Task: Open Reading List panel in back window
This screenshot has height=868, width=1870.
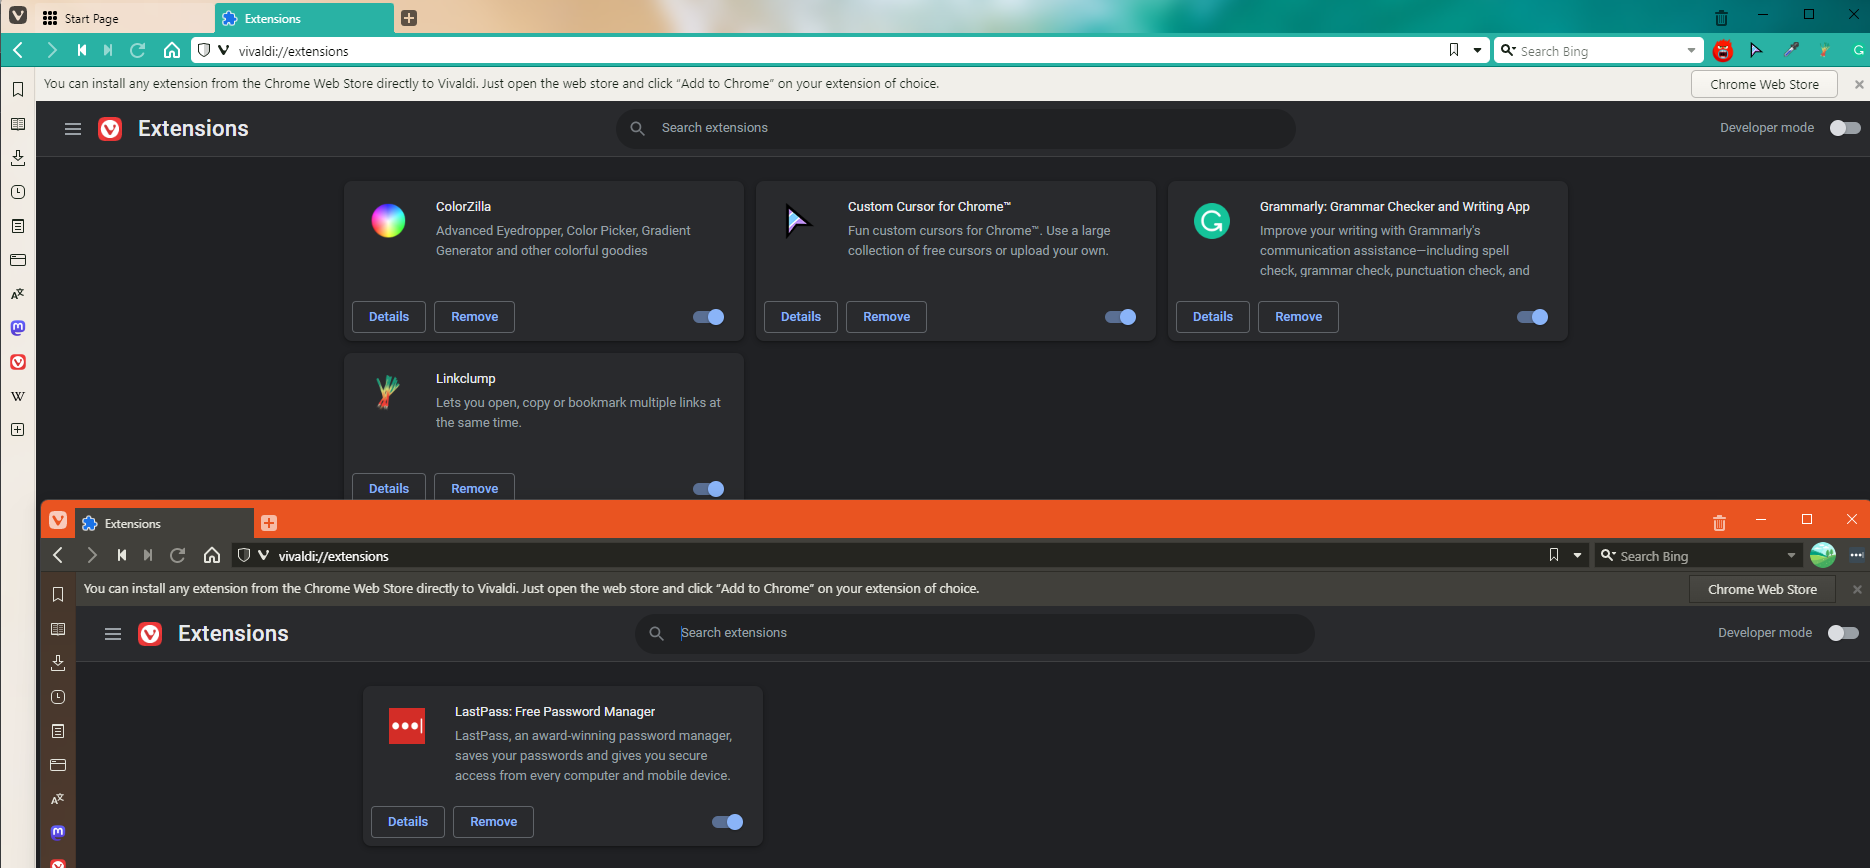Action: point(18,124)
